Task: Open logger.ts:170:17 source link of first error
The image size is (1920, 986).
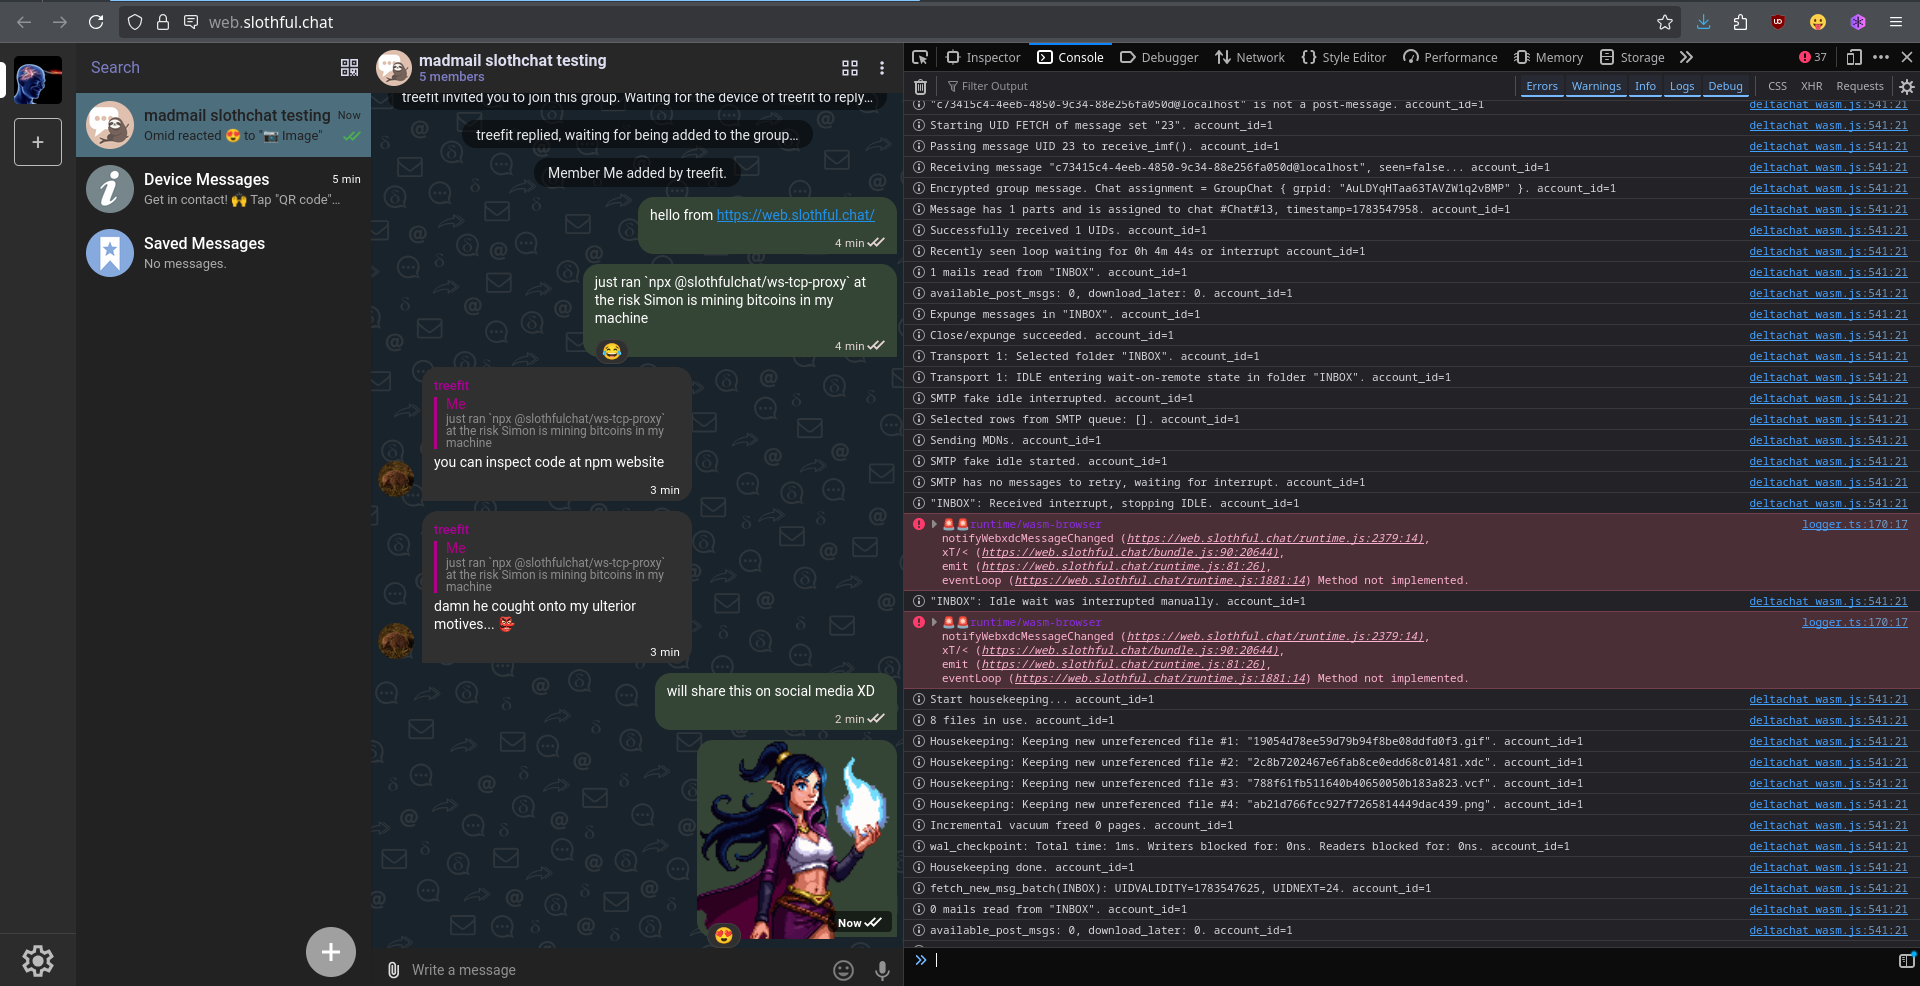Action: [x=1855, y=524]
